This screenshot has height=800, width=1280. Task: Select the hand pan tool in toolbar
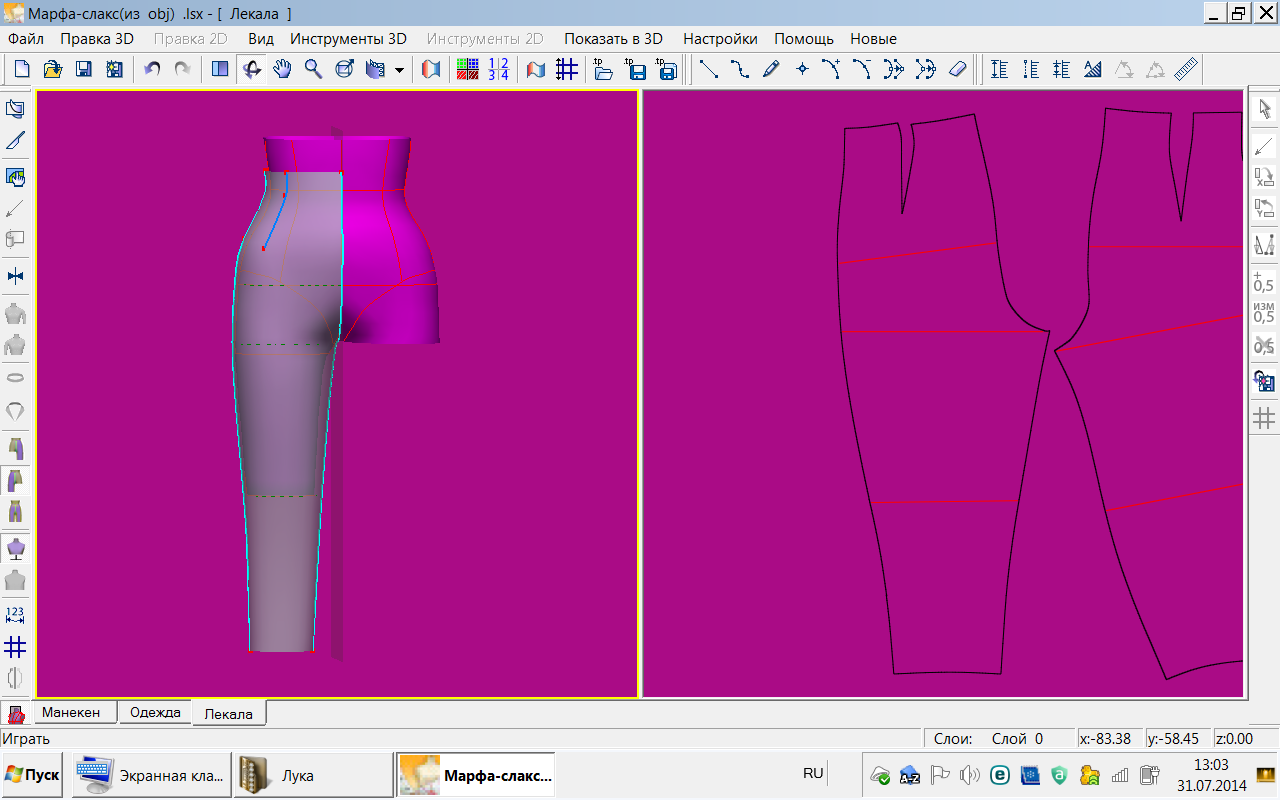[282, 69]
